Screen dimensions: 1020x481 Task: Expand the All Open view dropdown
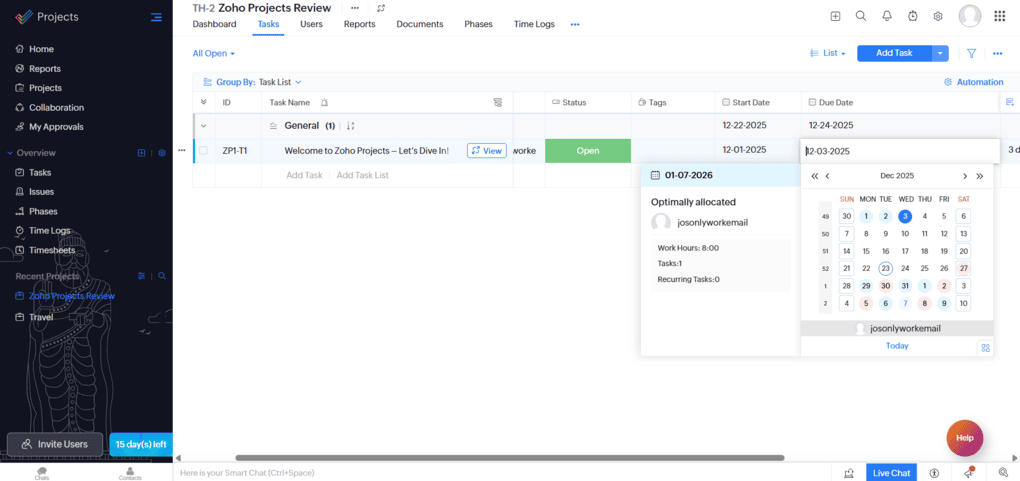click(x=213, y=53)
